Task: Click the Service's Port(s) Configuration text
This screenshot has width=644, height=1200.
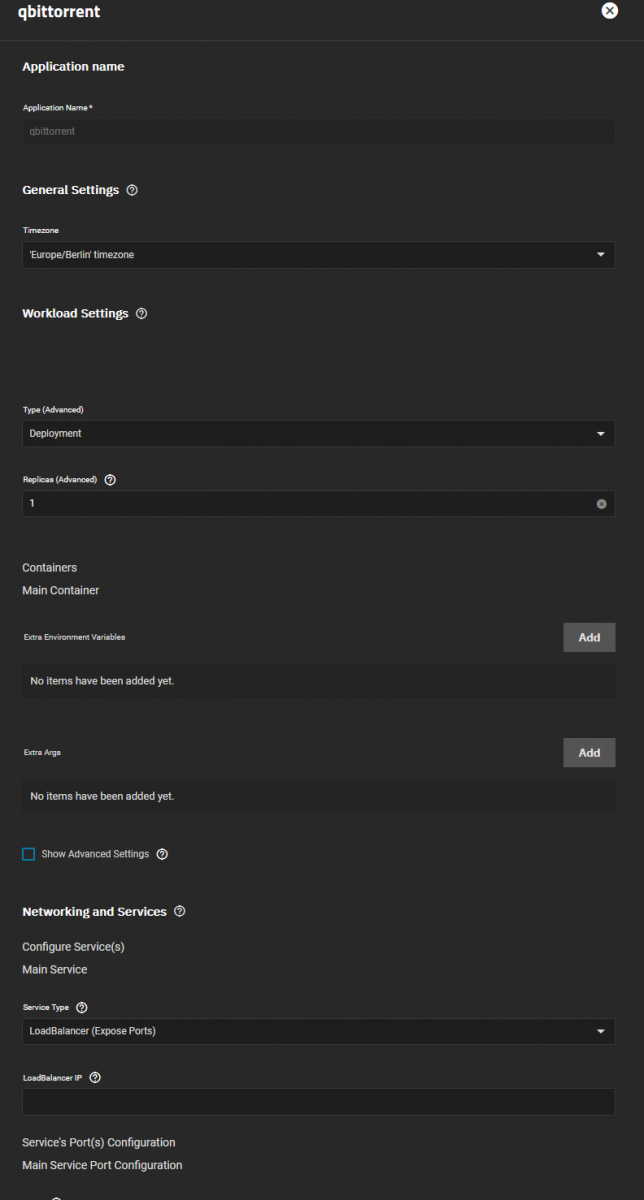Action: point(99,1142)
